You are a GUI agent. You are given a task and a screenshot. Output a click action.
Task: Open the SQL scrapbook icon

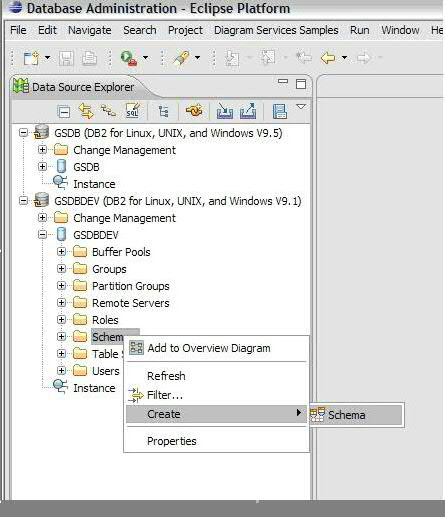133,111
